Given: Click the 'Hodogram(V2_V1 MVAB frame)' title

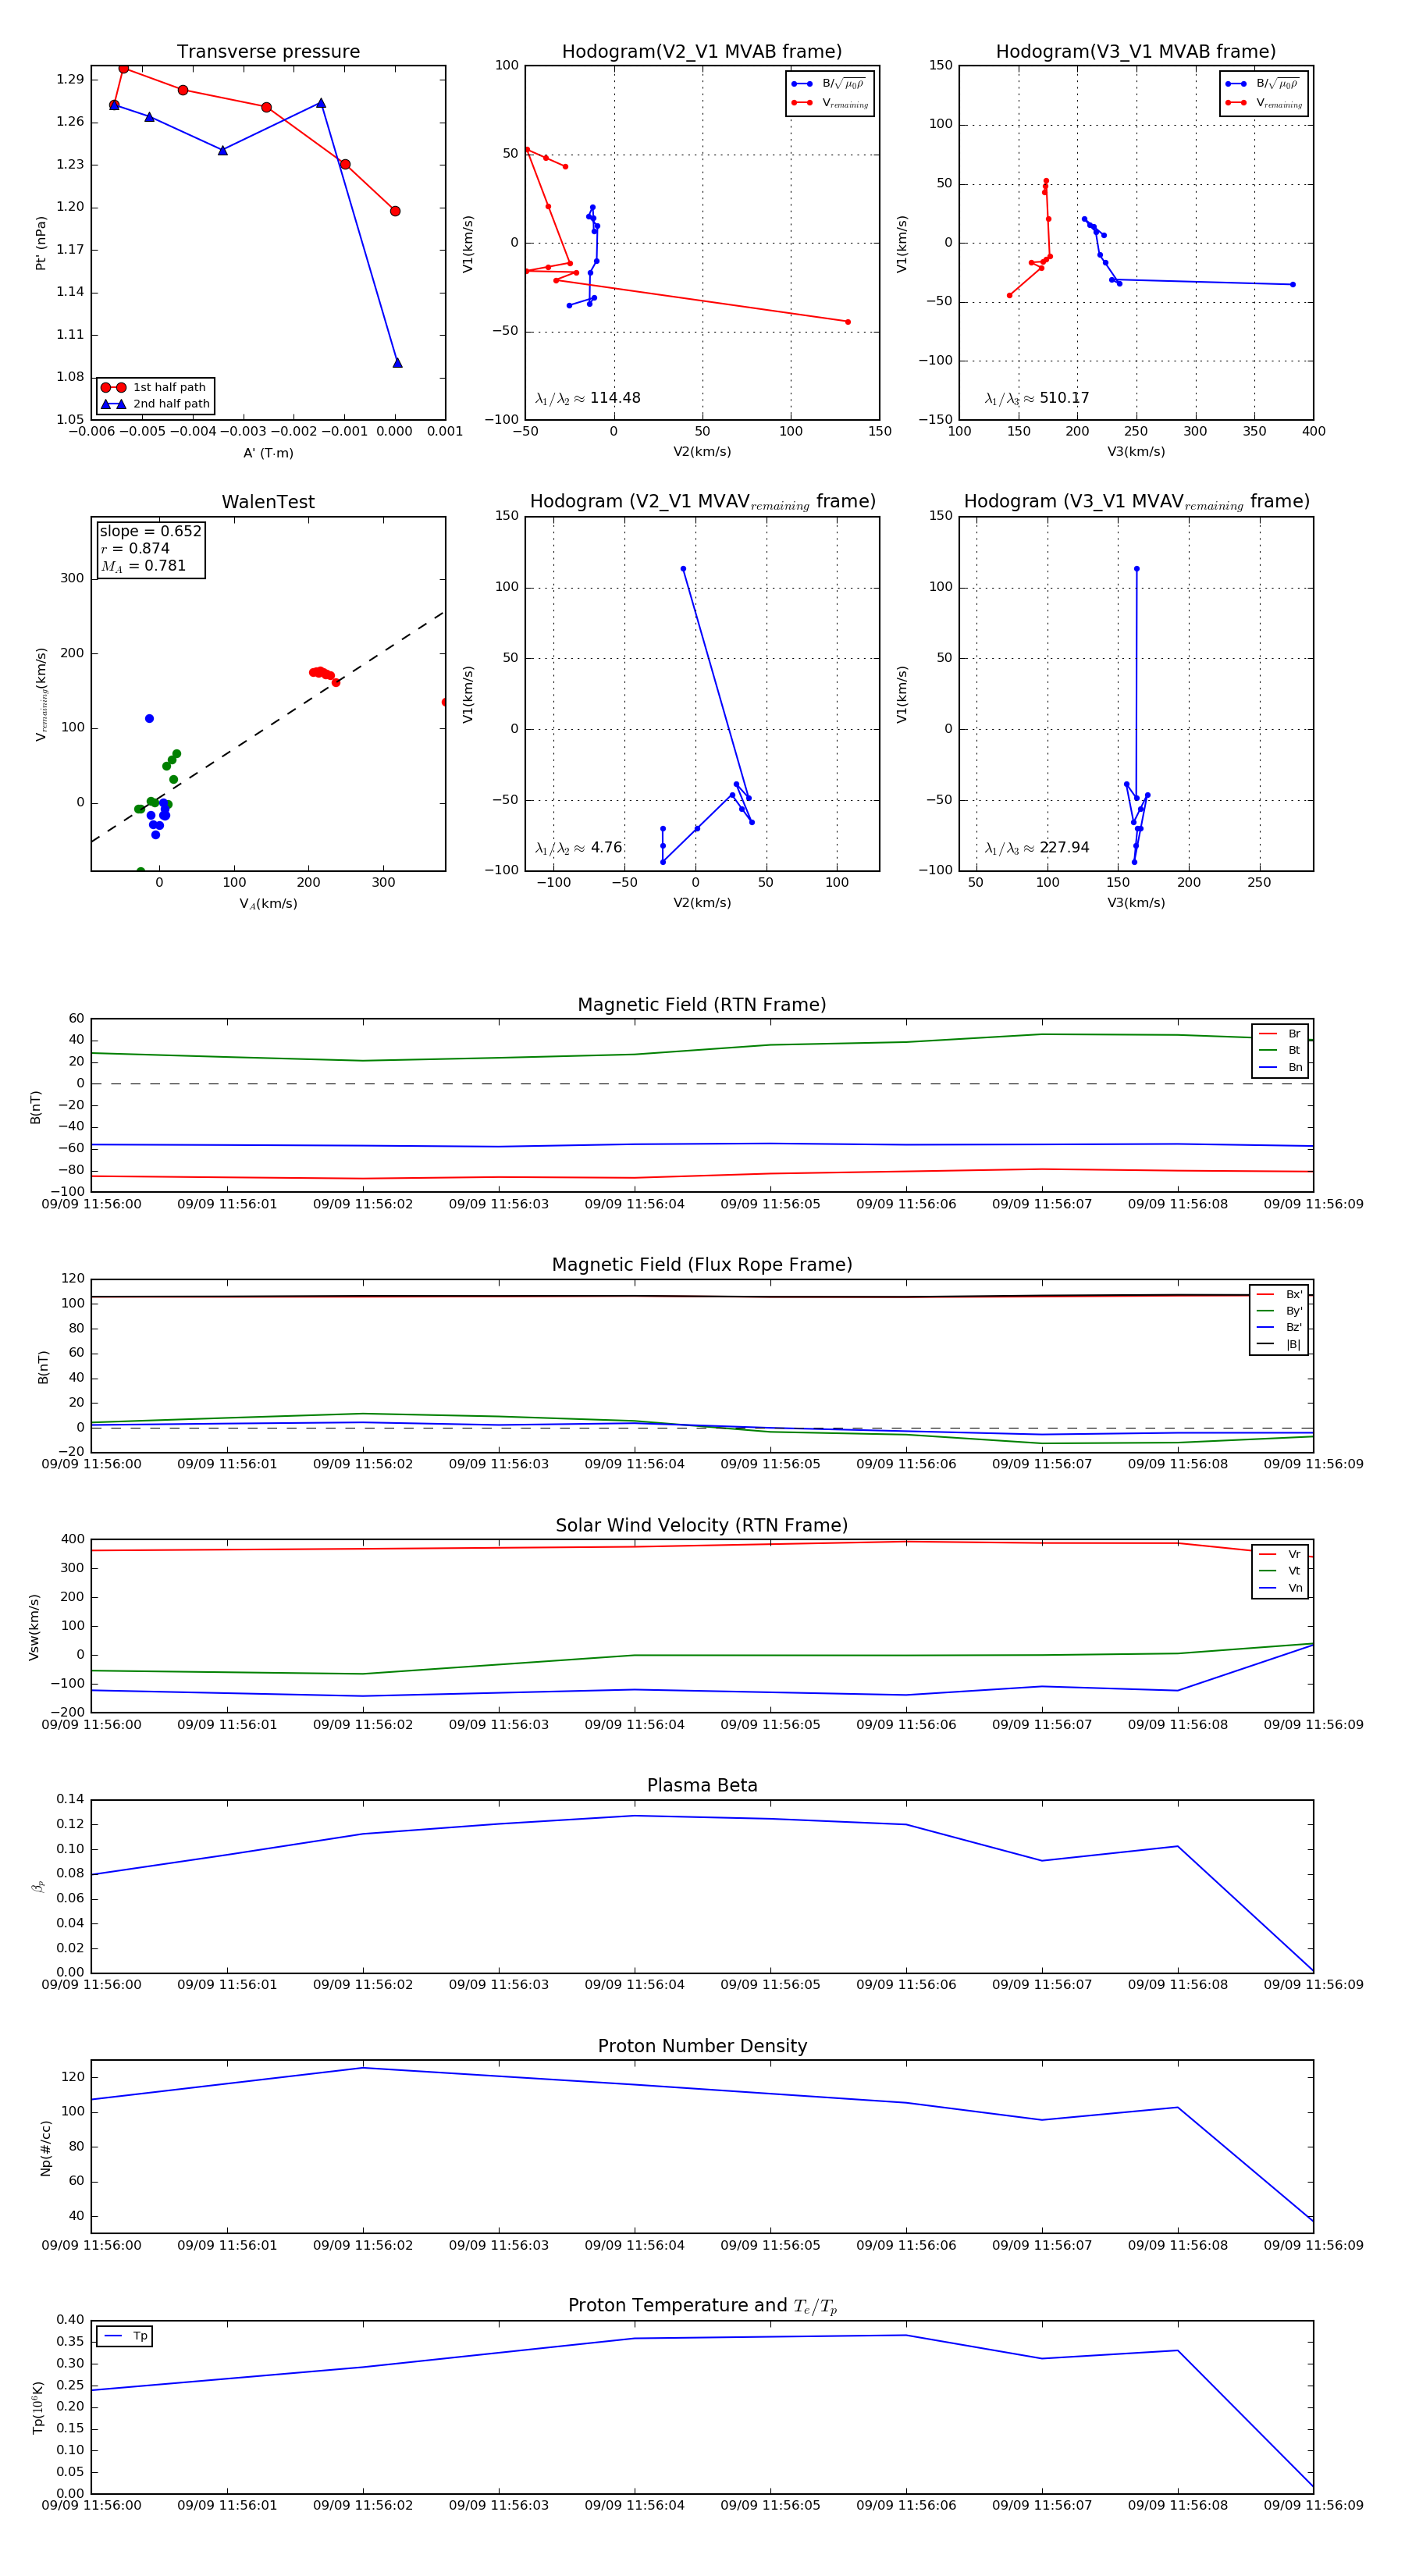Looking at the screenshot, I should click(702, 52).
